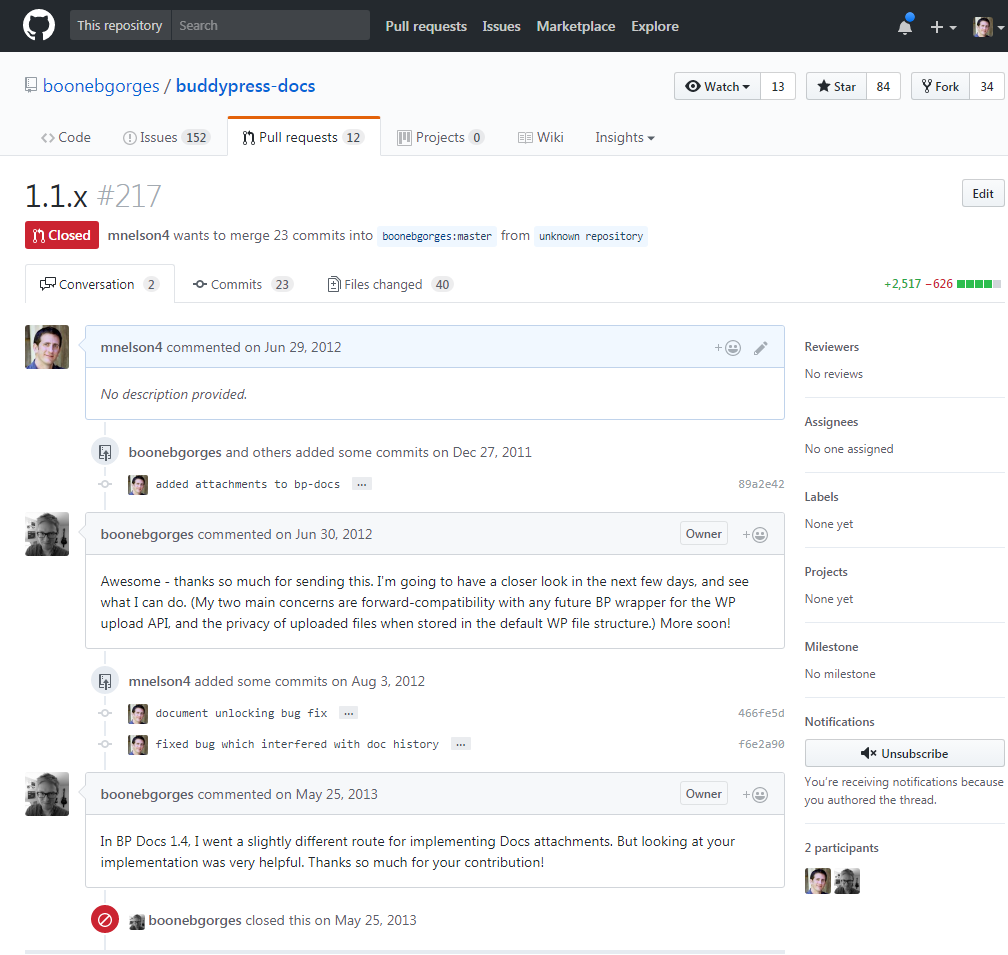Add reaction to boonebgorges May 25 comment
Screen dimensions: 1008x955
click(755, 795)
